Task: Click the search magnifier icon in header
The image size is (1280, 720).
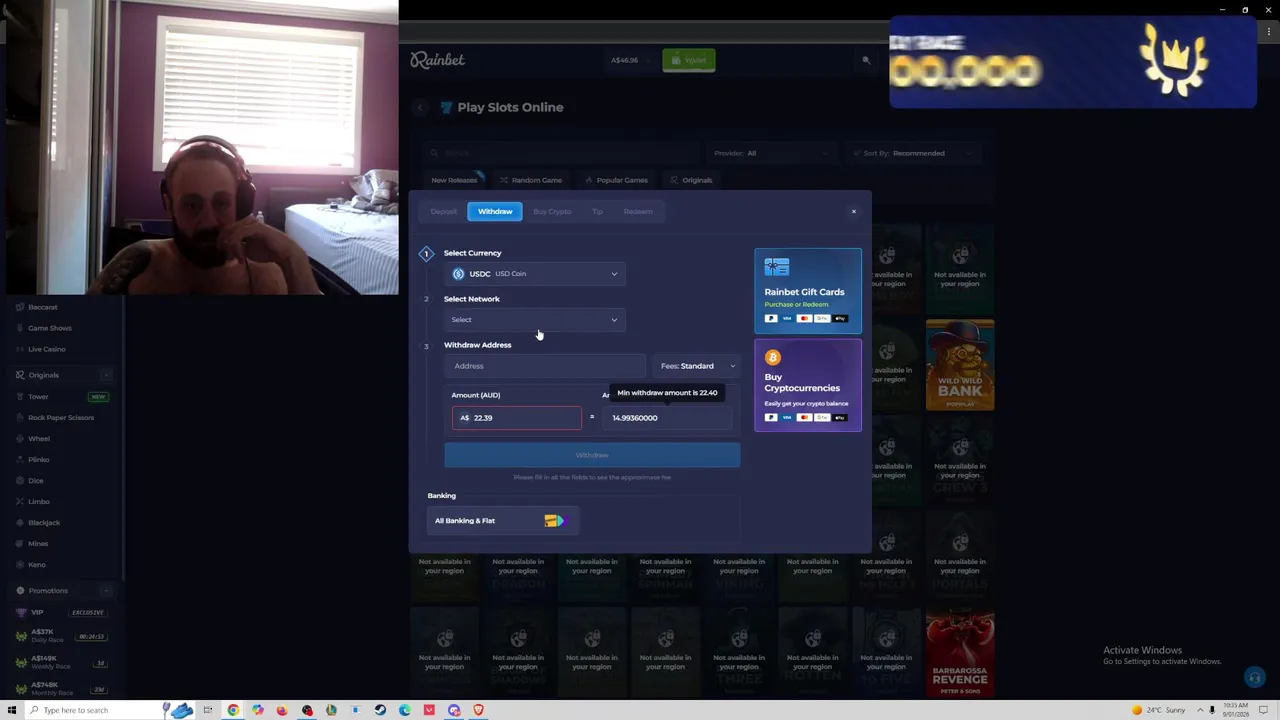Action: [866, 60]
